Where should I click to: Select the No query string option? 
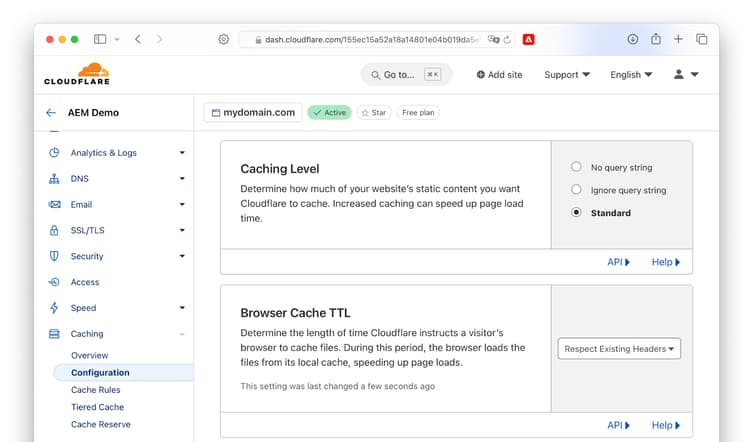(576, 167)
